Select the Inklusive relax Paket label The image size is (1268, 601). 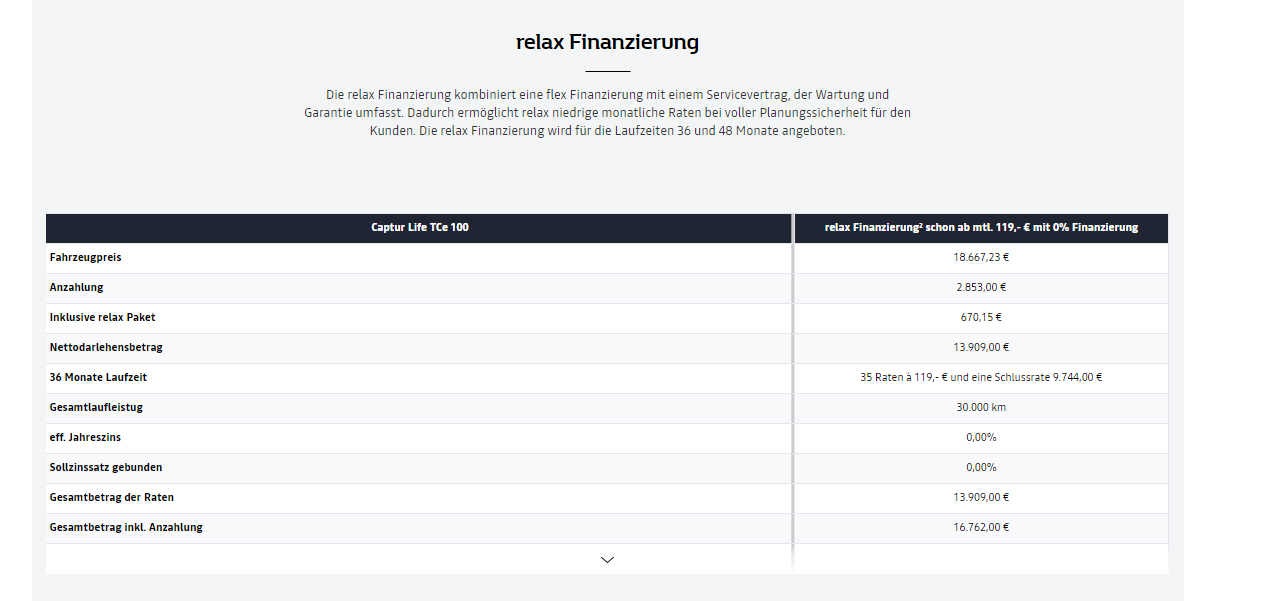[x=102, y=318]
